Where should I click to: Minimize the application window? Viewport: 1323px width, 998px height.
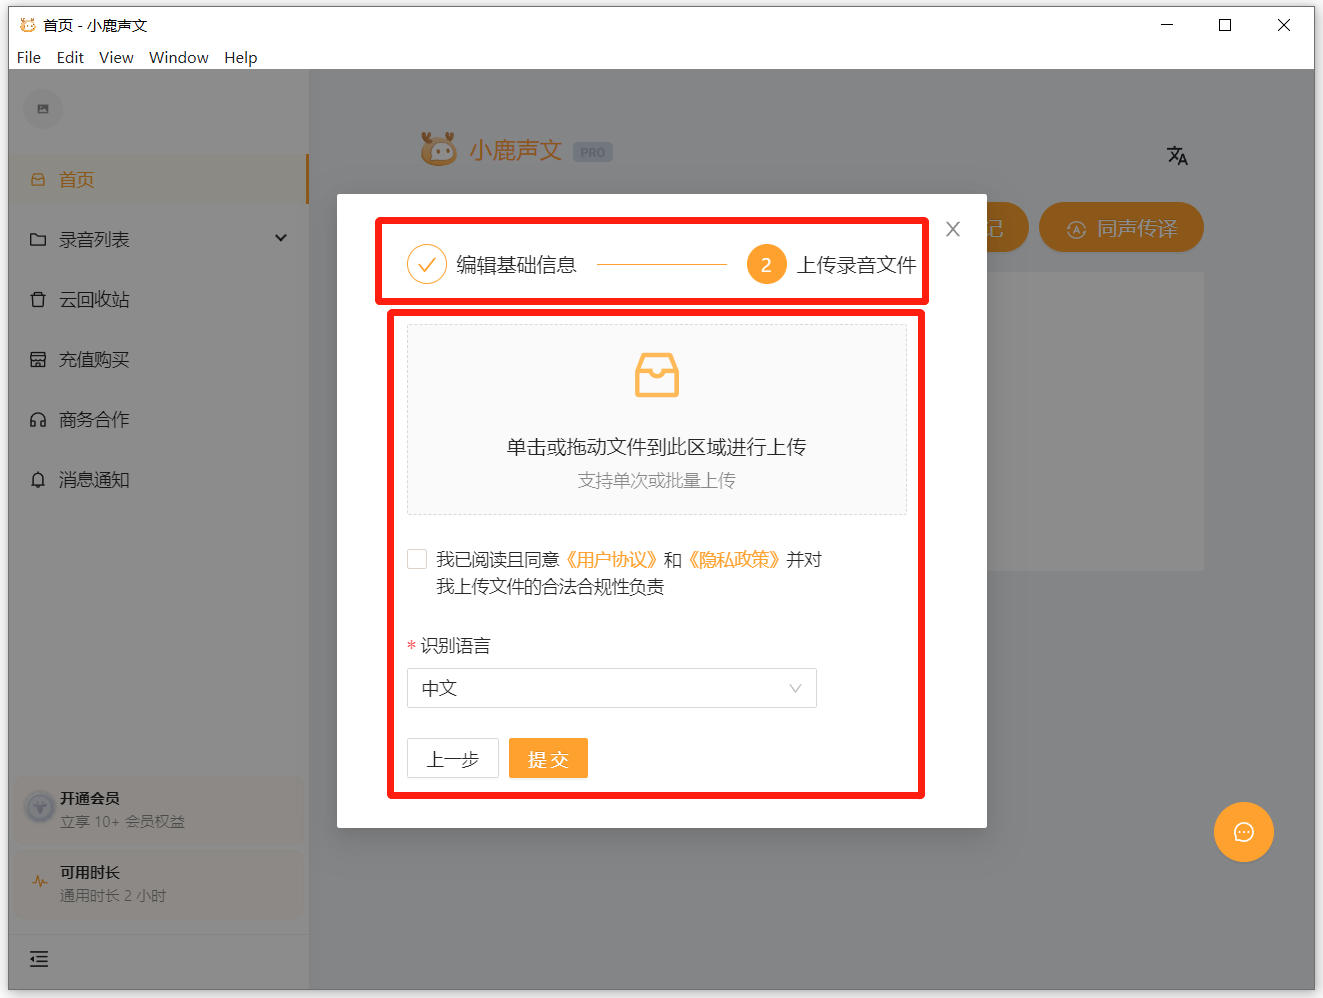1166,25
